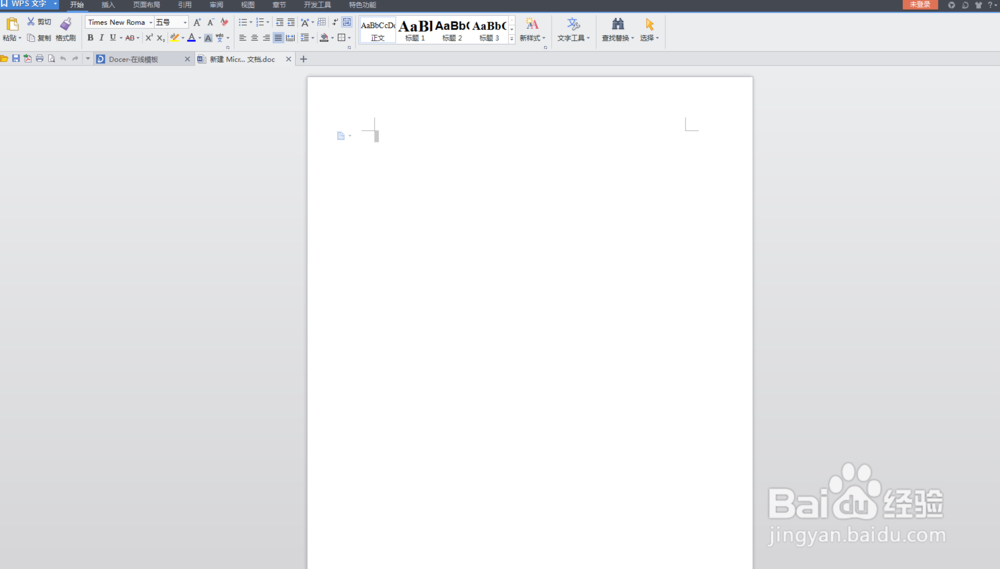Click the insert table grid icon in paragraph group
Image resolution: width=1000 pixels, height=569 pixels.
pyautogui.click(x=321, y=22)
